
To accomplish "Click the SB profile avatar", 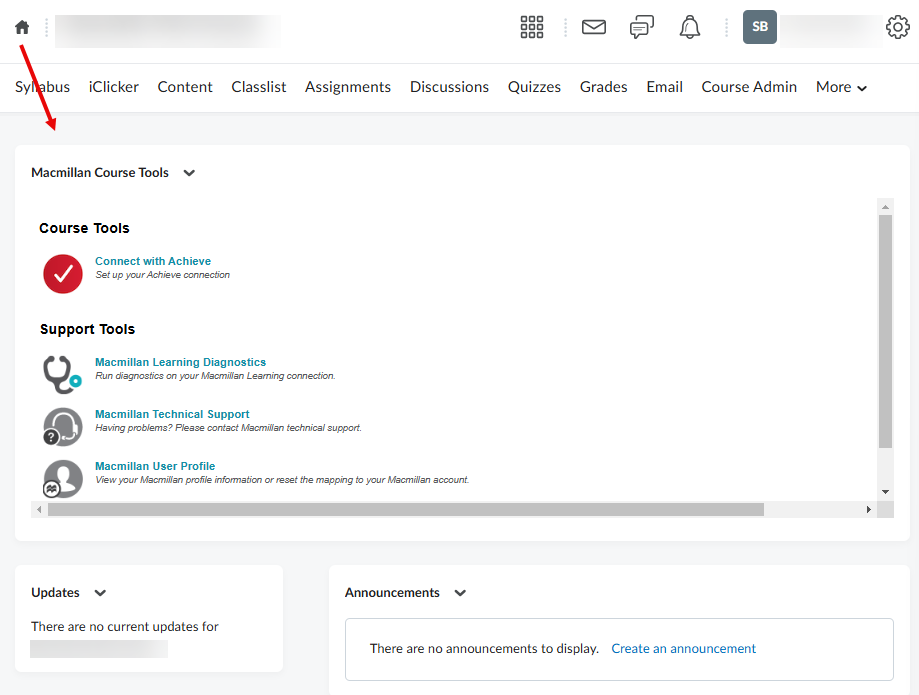I will (x=759, y=27).
